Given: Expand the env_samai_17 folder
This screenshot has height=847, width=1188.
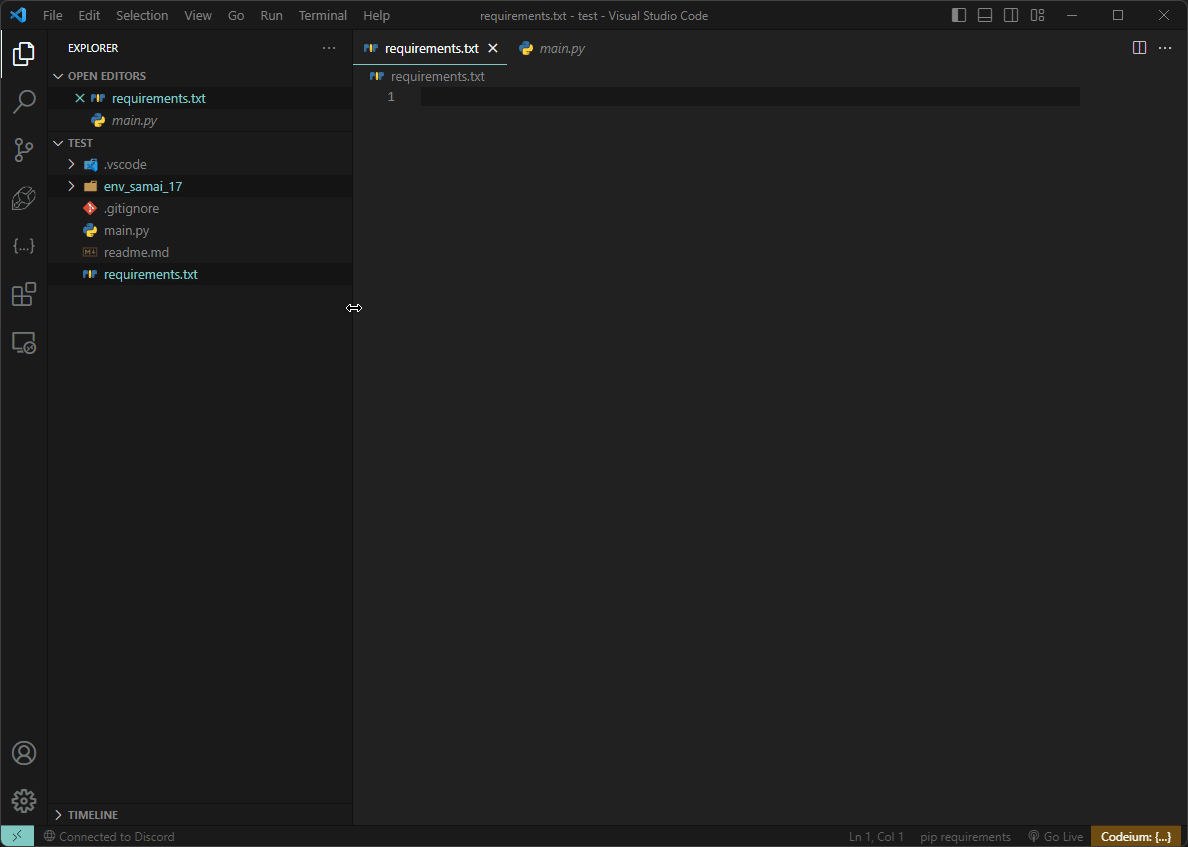Looking at the screenshot, I should point(142,186).
